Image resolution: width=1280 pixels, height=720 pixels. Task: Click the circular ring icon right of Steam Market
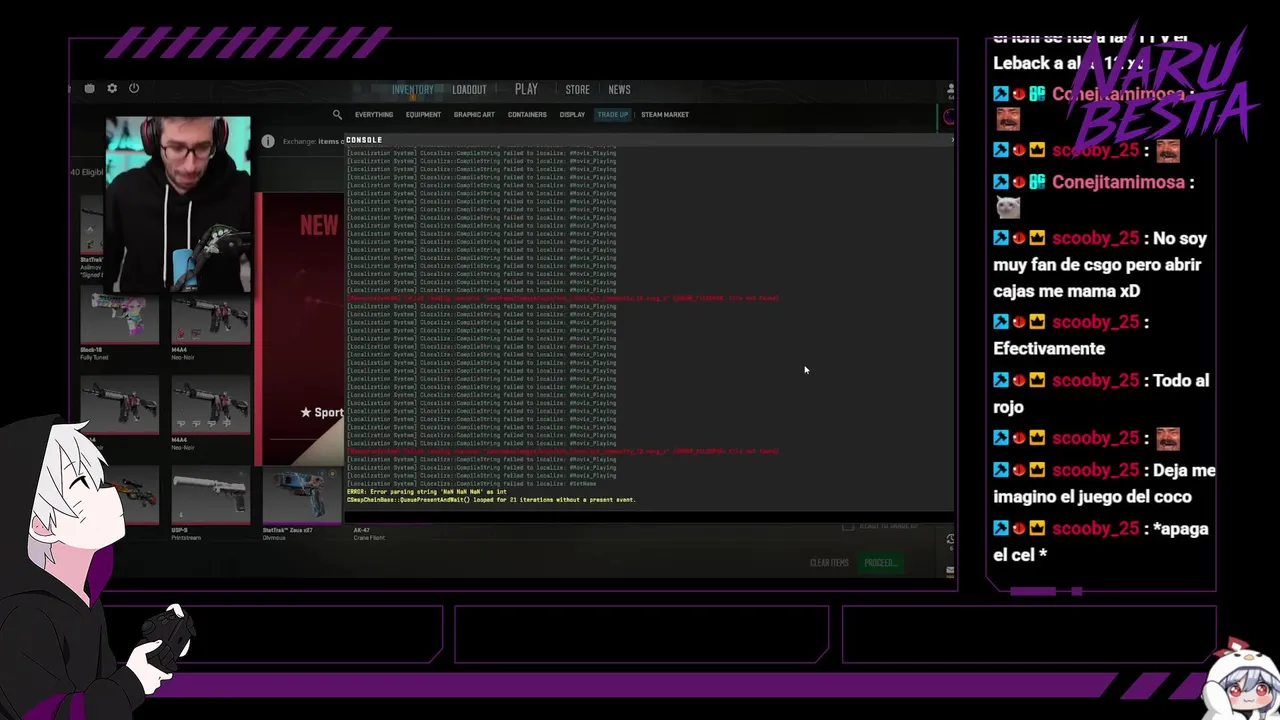click(x=949, y=117)
